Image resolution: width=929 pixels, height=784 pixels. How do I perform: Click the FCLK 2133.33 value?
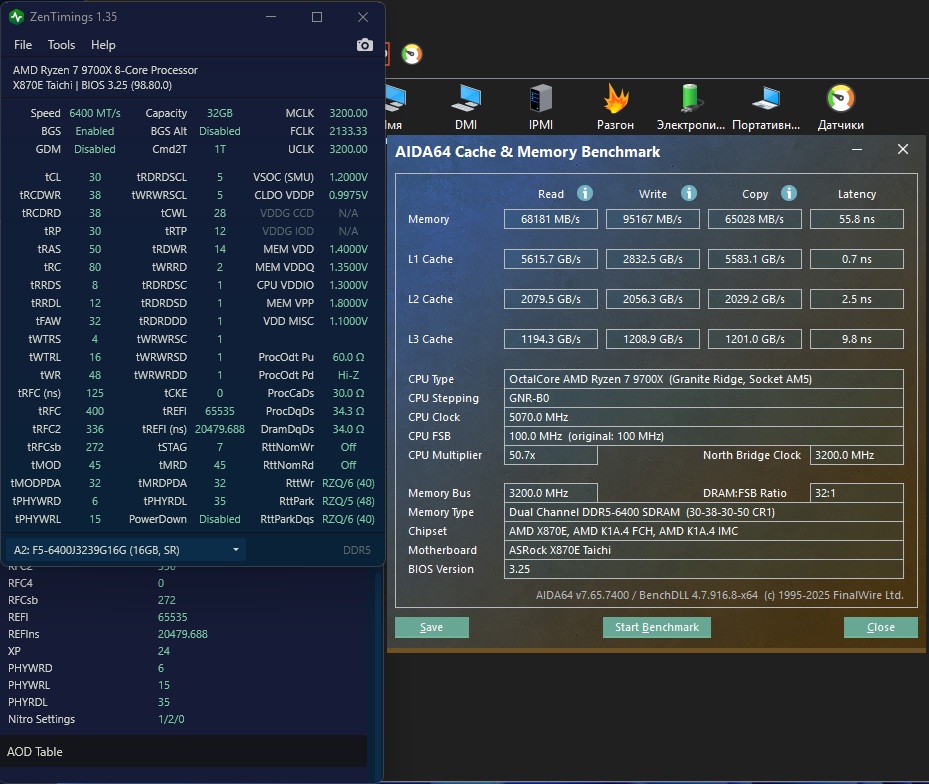(x=348, y=131)
